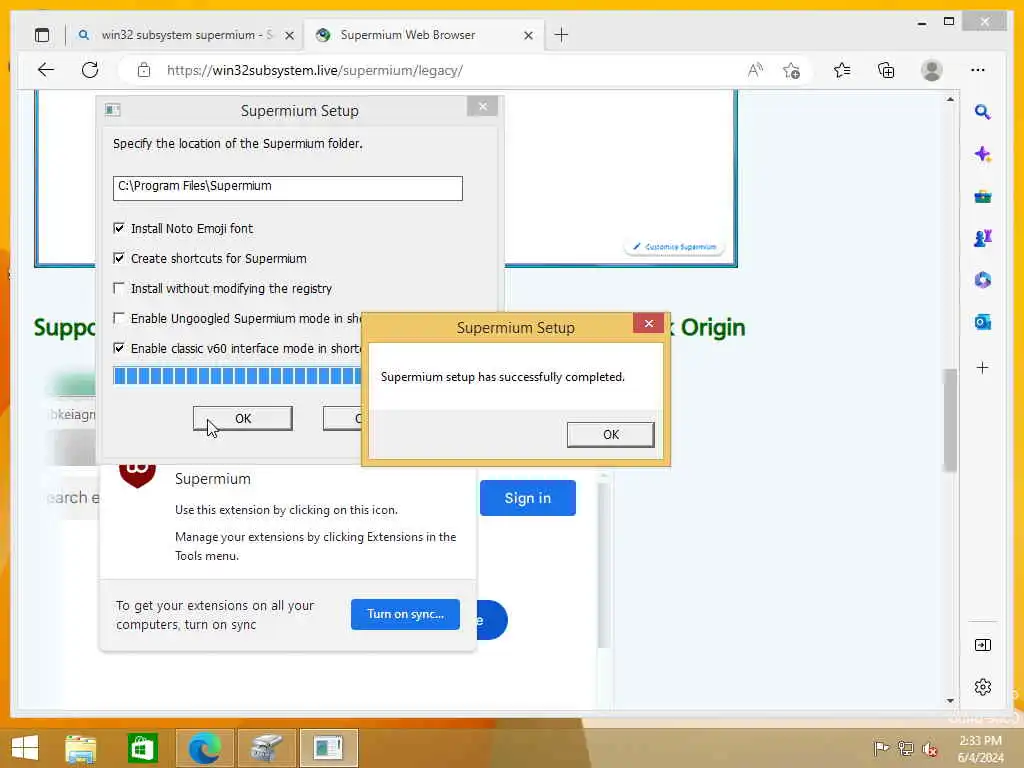
Task: Toggle Install Noto Emoji font checkbox
Action: click(119, 228)
